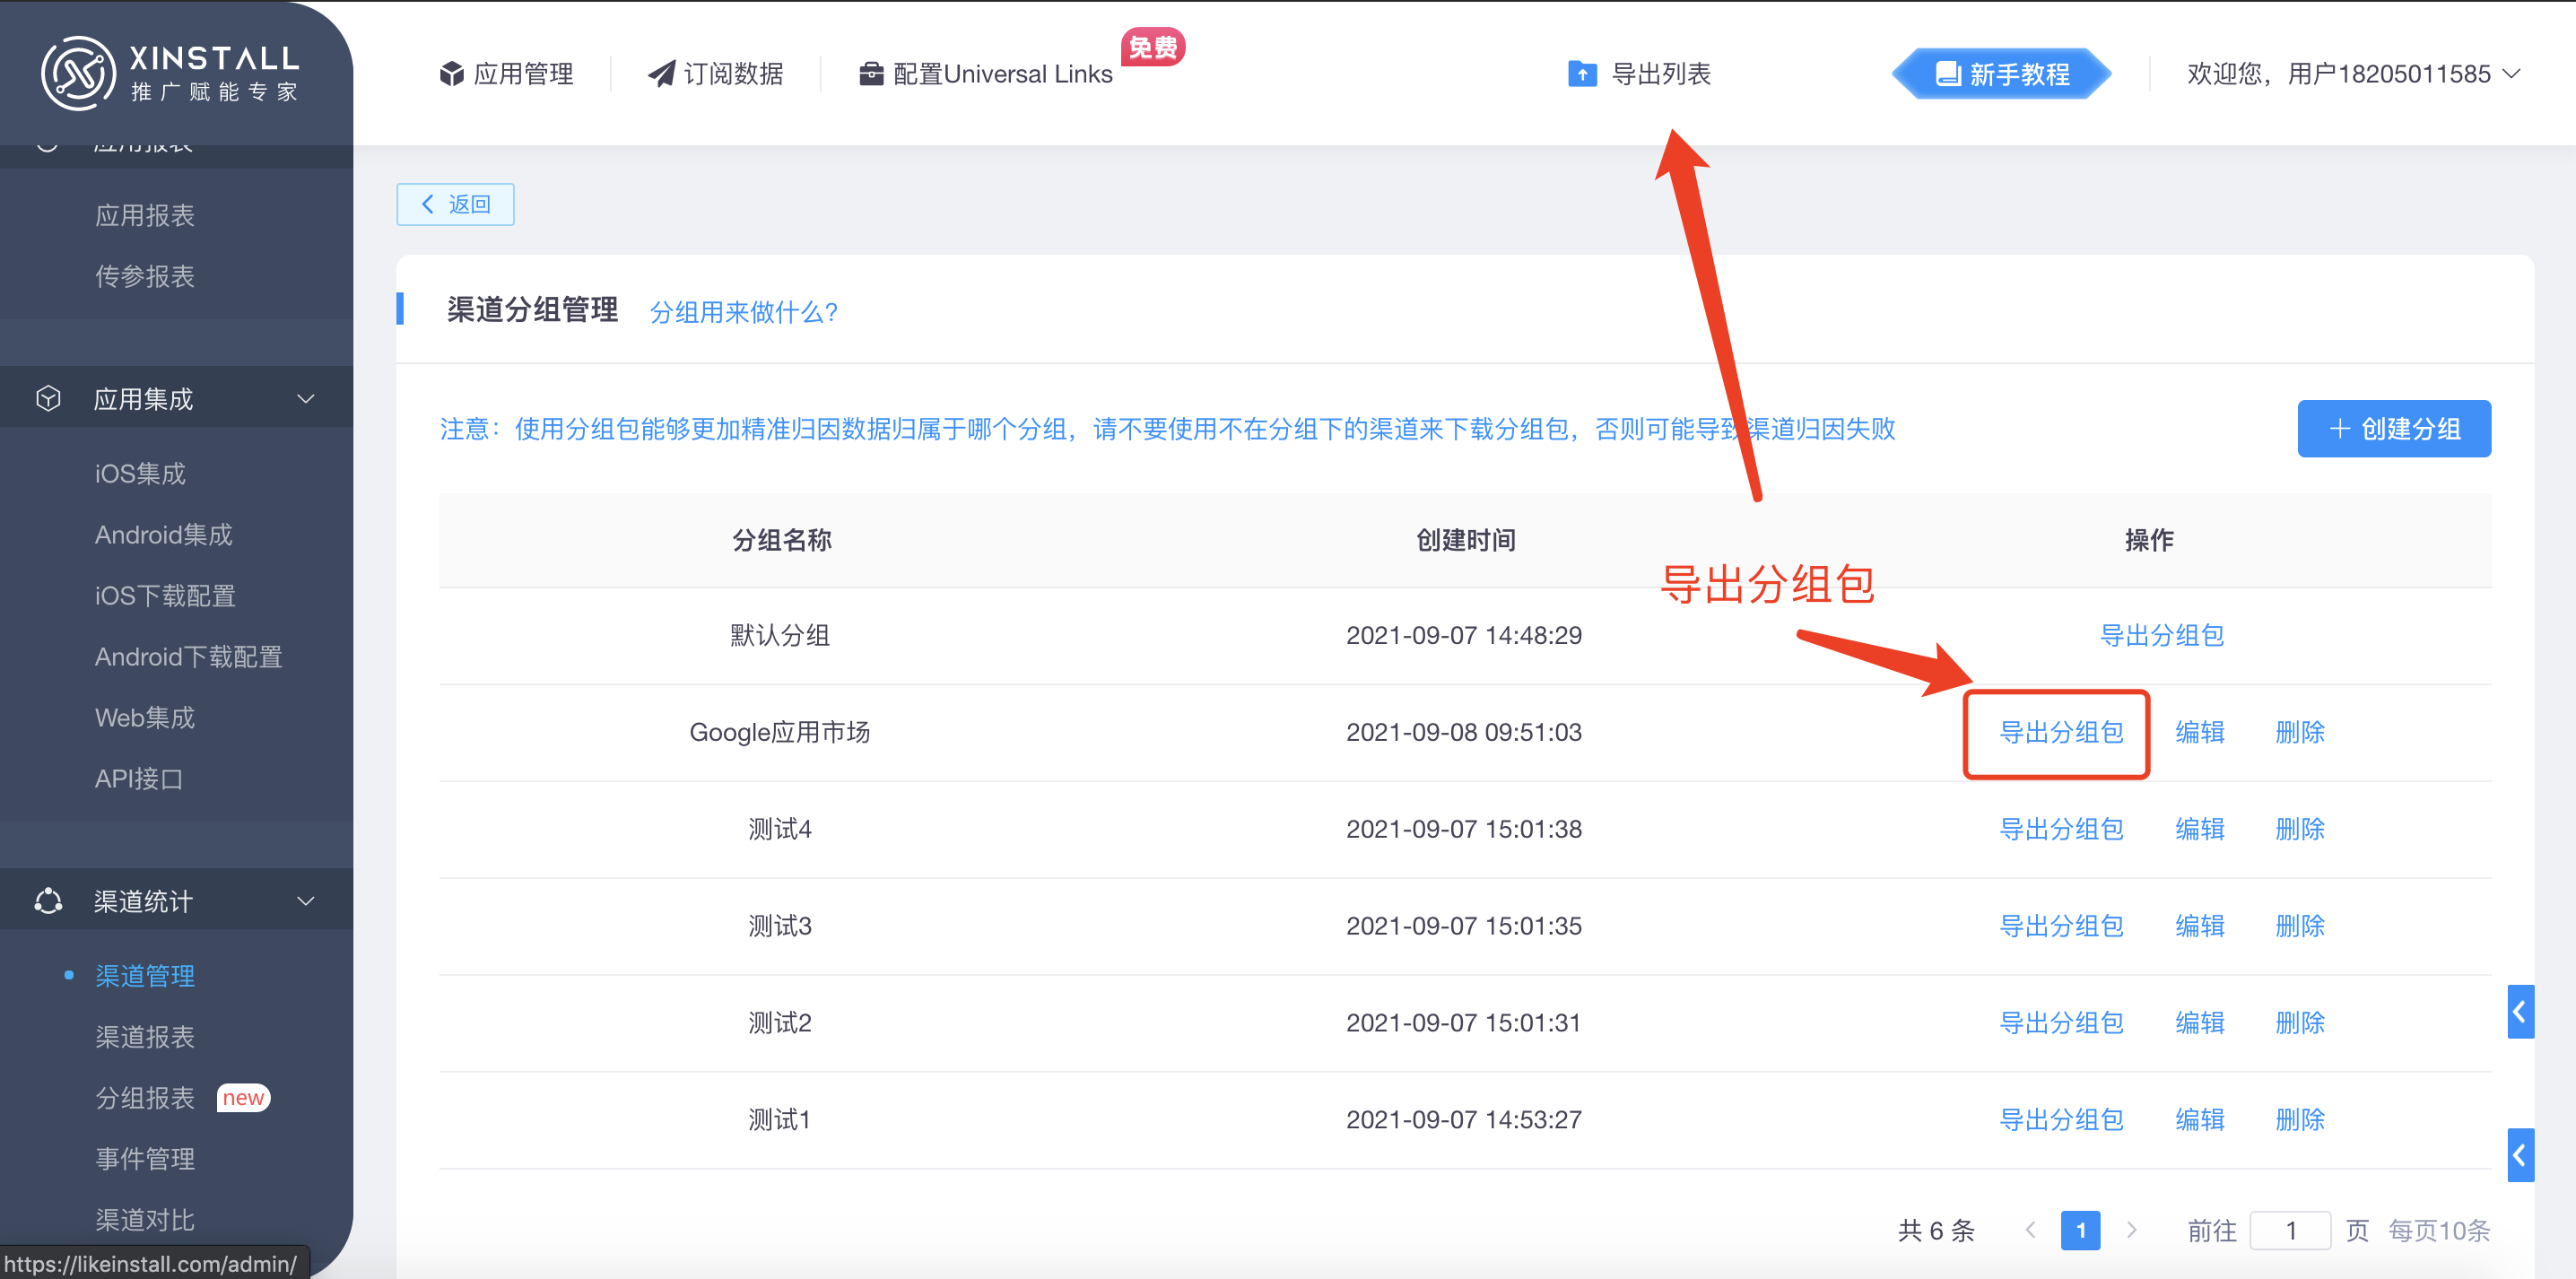2576x1279 pixels.
Task: Select 分组报表 in sidebar
Action: coord(145,1097)
